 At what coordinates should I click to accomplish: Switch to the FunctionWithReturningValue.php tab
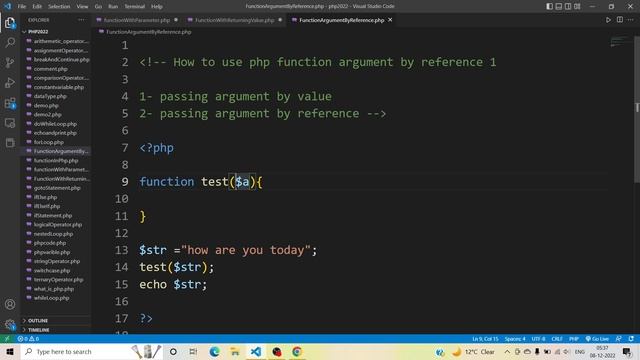[x=234, y=20]
